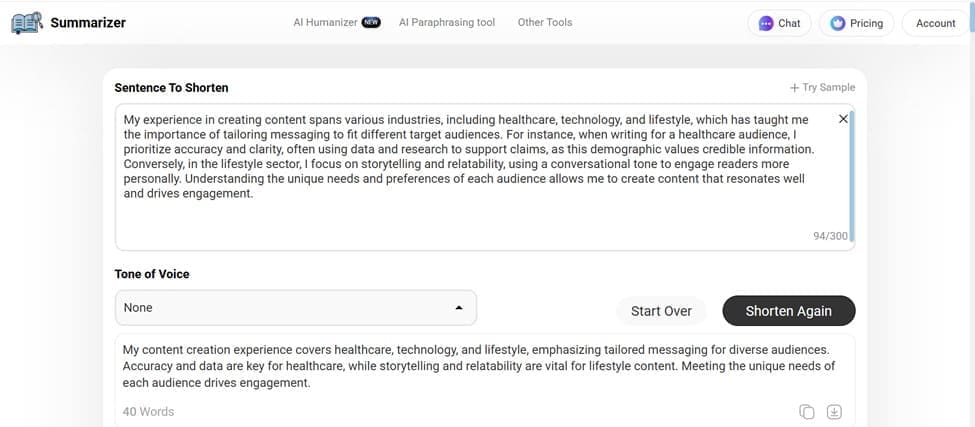Download the shortened result

pos(835,412)
